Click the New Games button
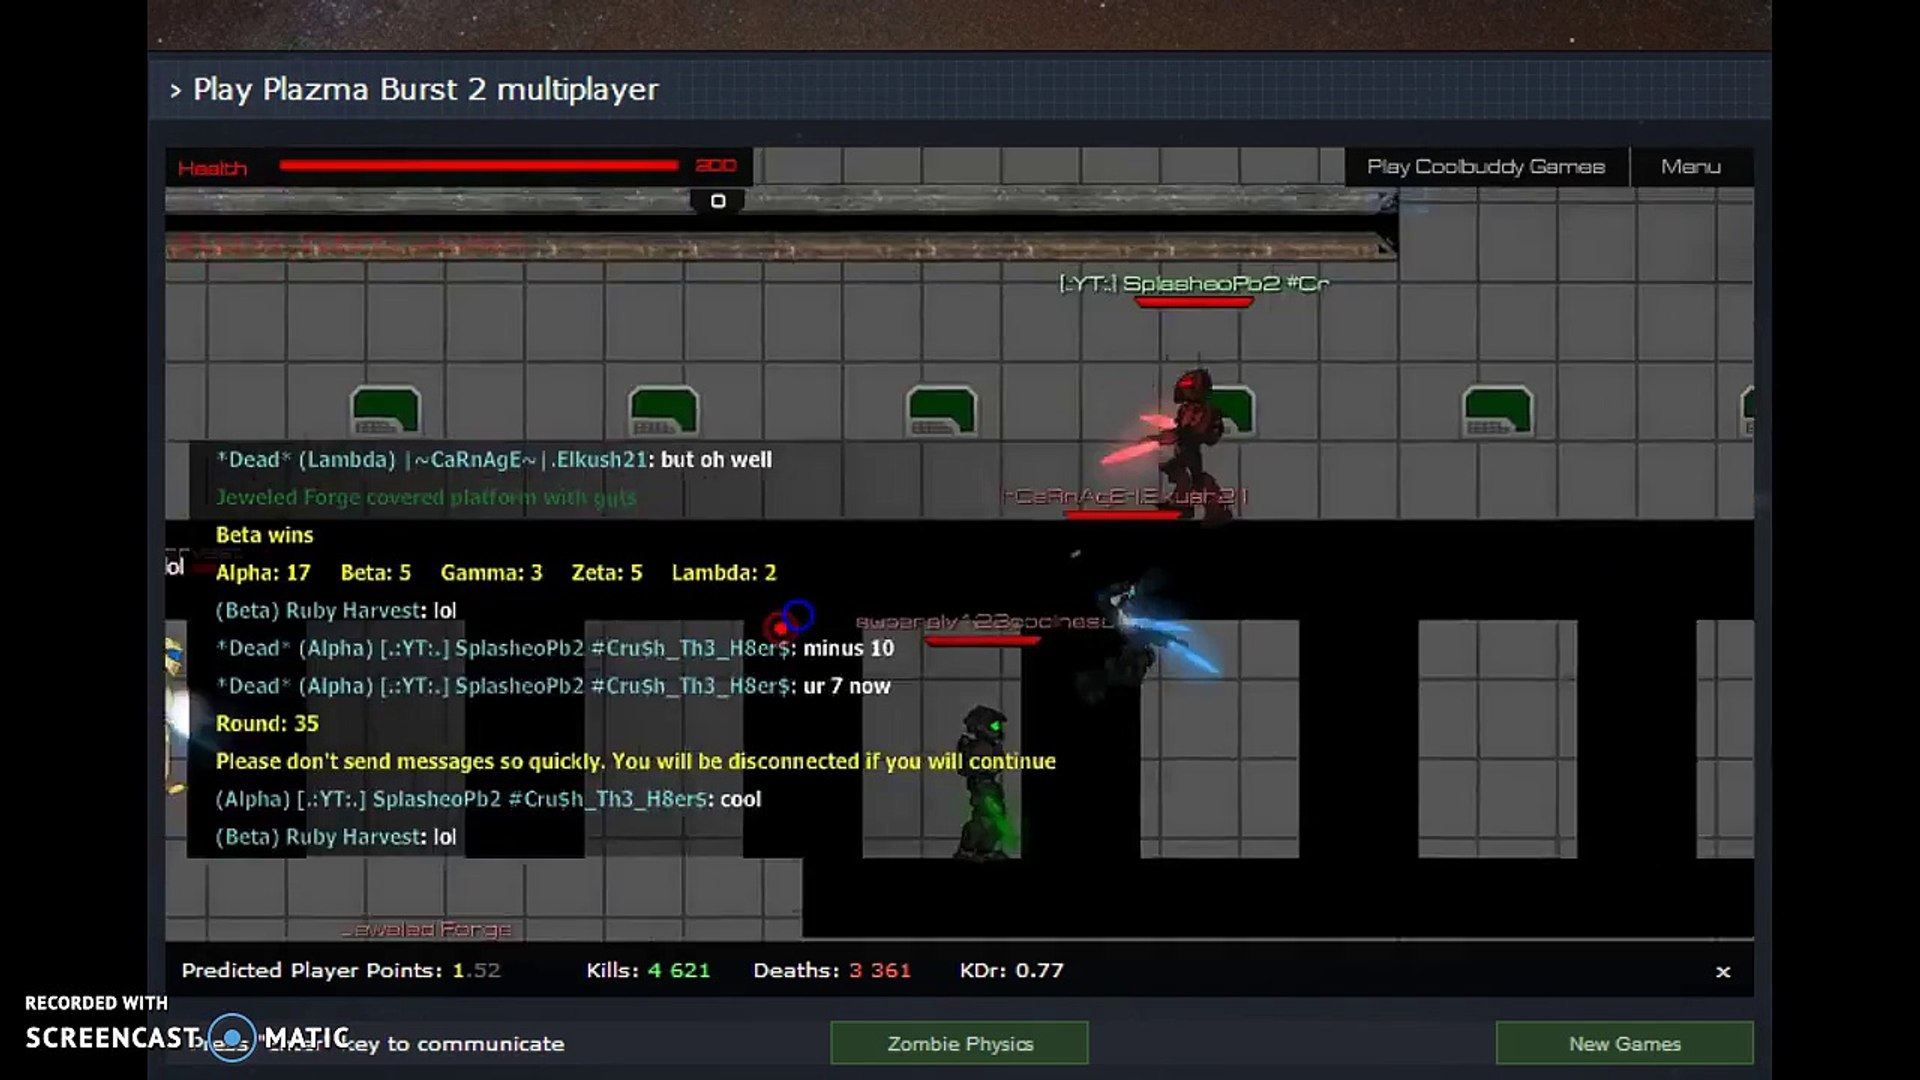The height and width of the screenshot is (1080, 1920). coord(1623,1043)
